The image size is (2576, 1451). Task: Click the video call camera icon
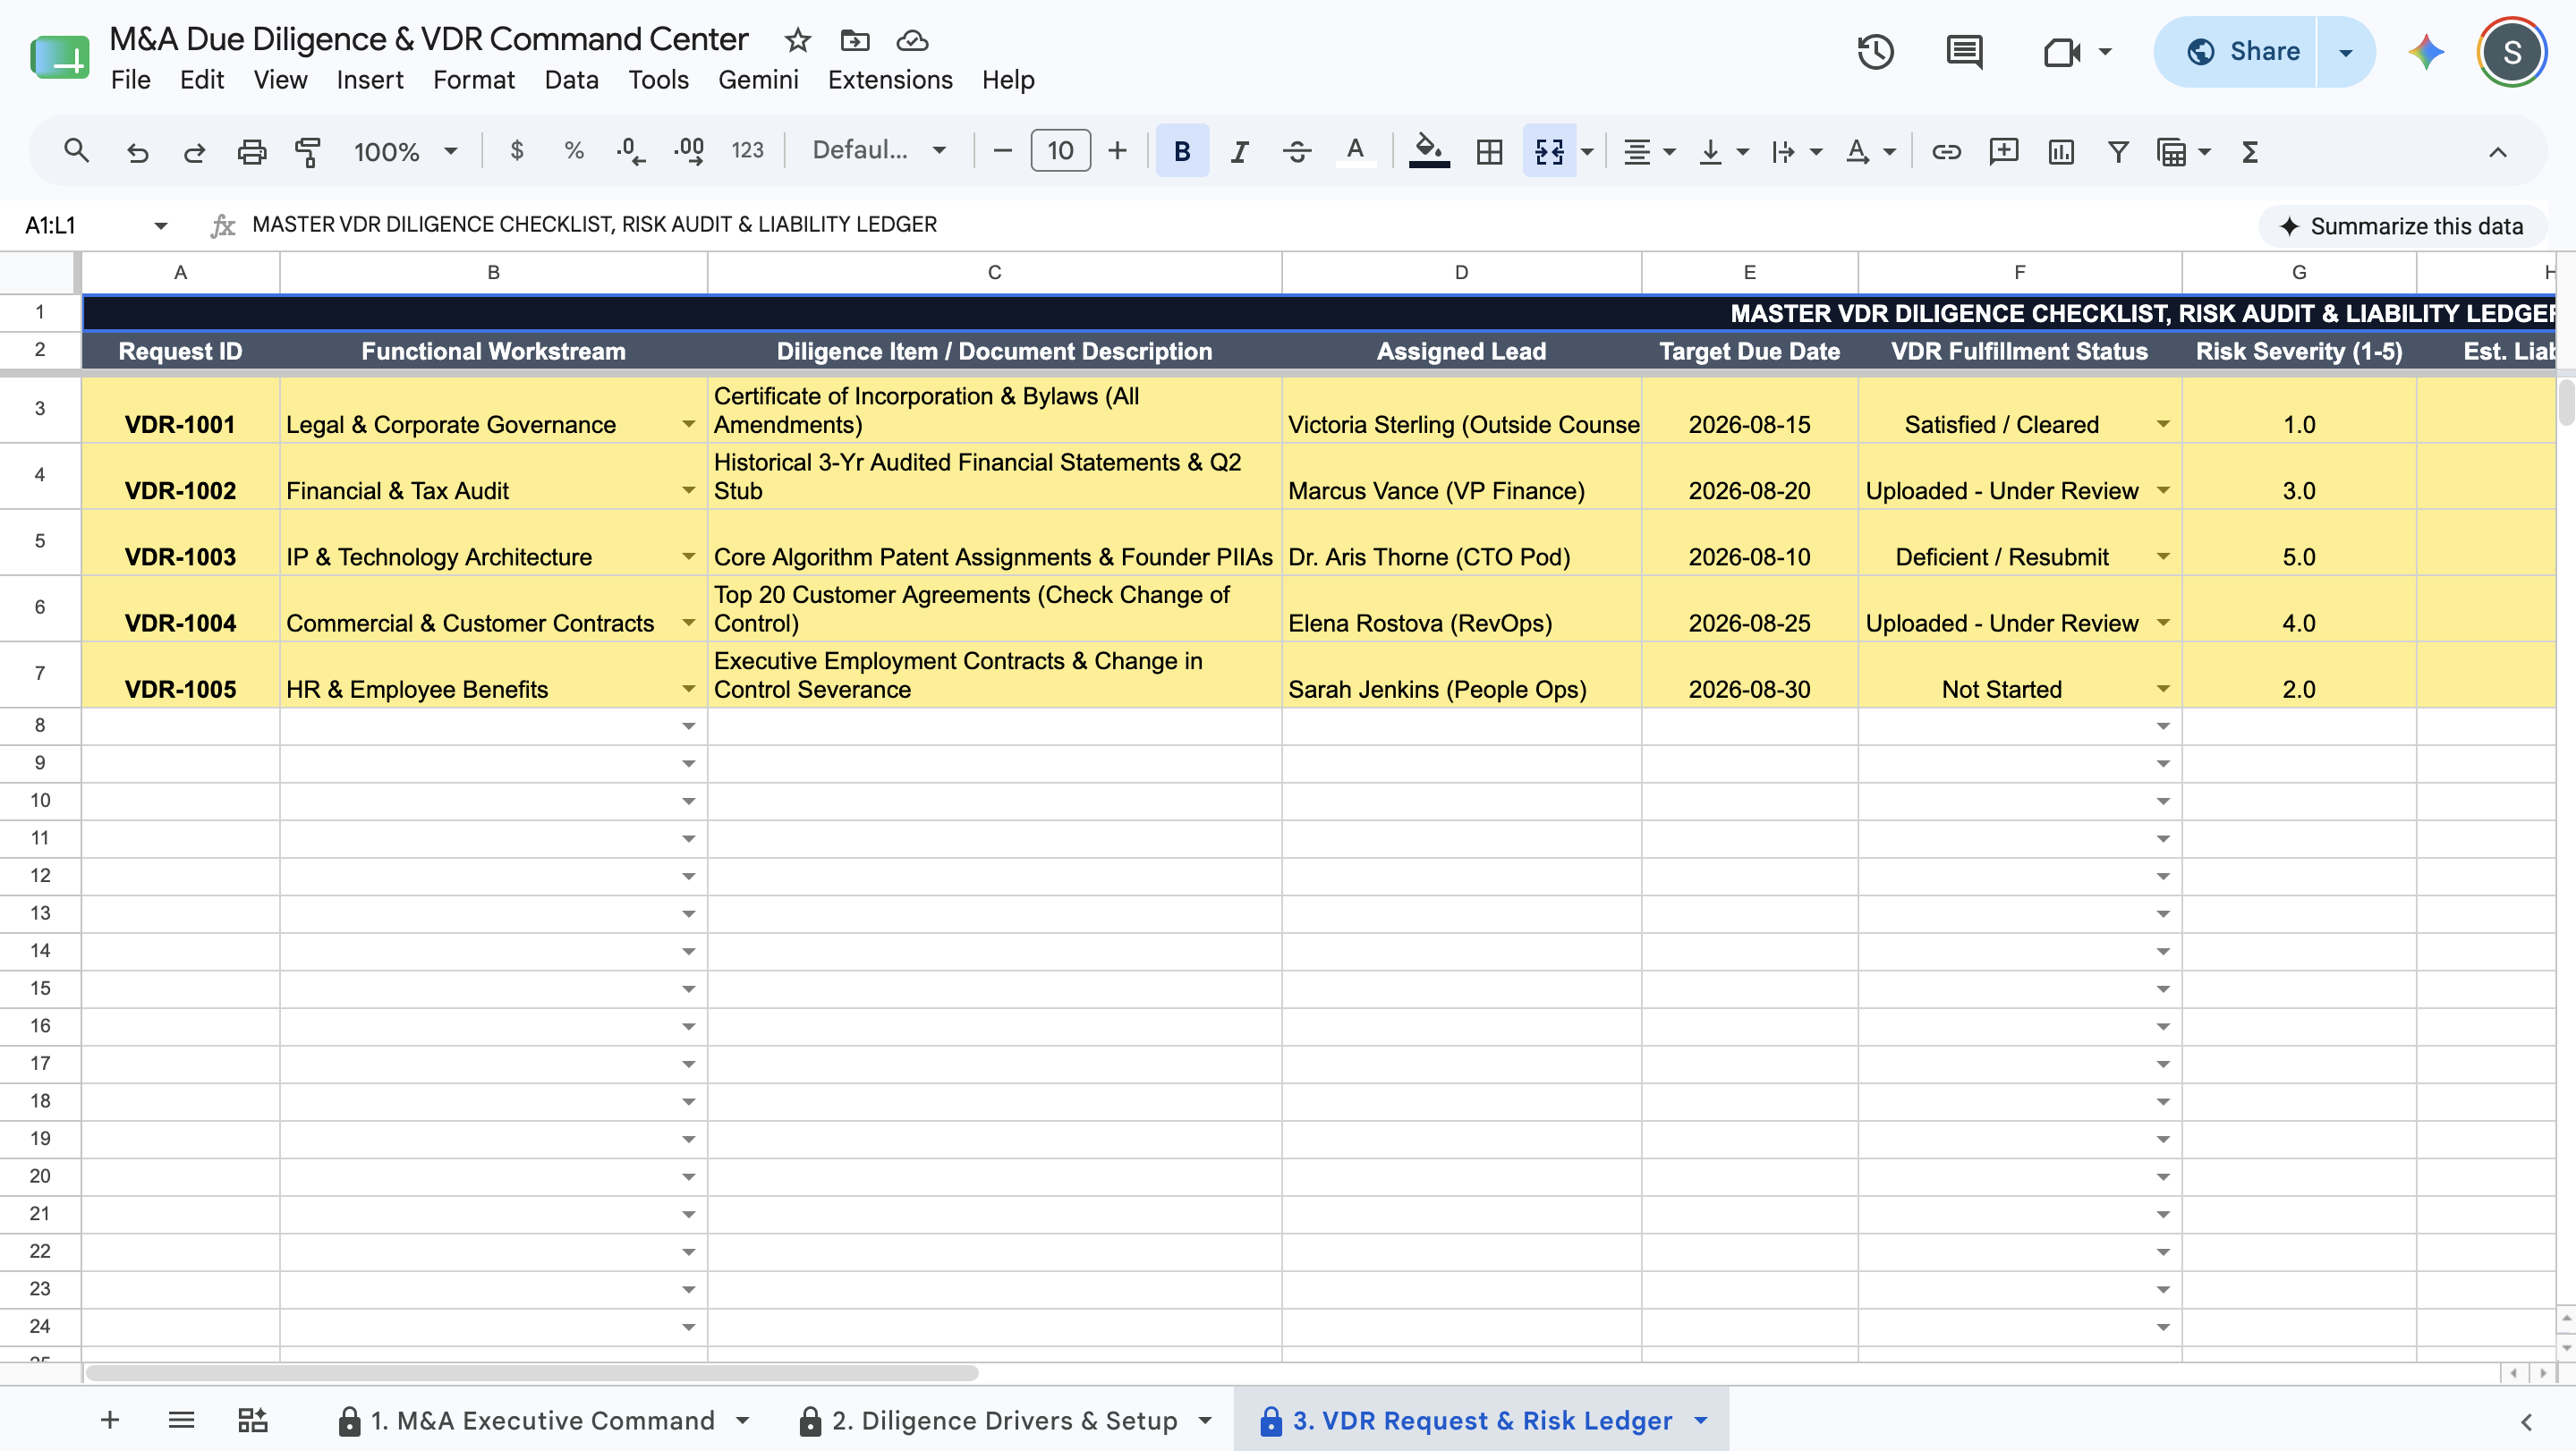[x=2062, y=51]
